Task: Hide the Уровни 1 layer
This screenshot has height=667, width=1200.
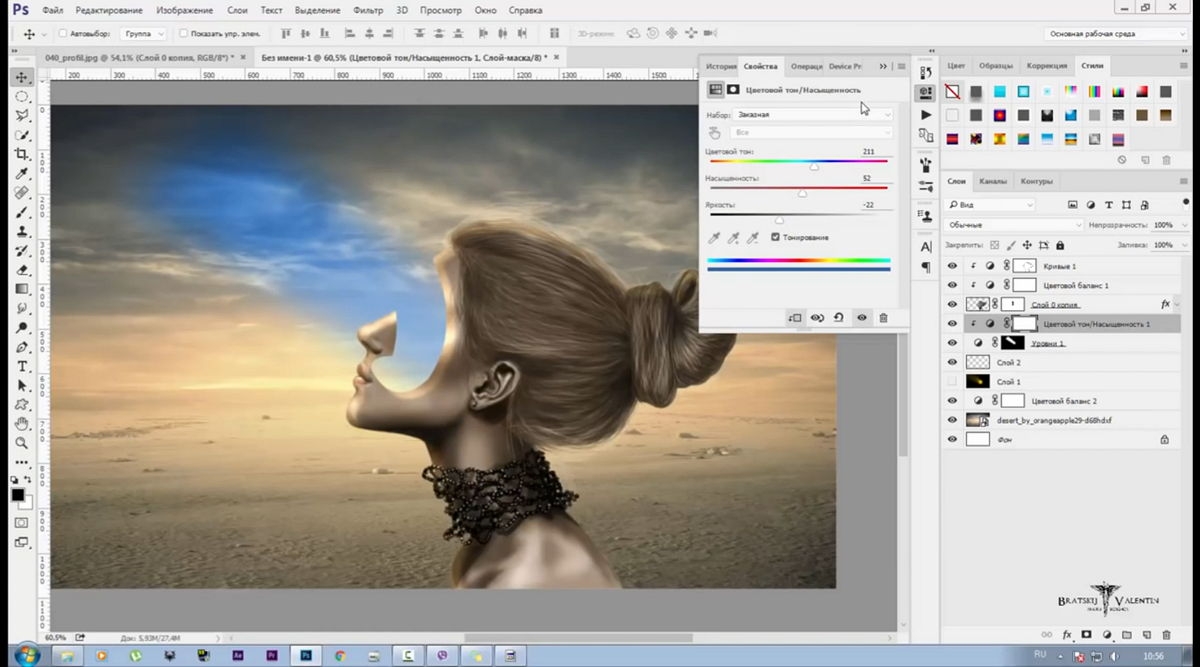Action: pos(952,343)
